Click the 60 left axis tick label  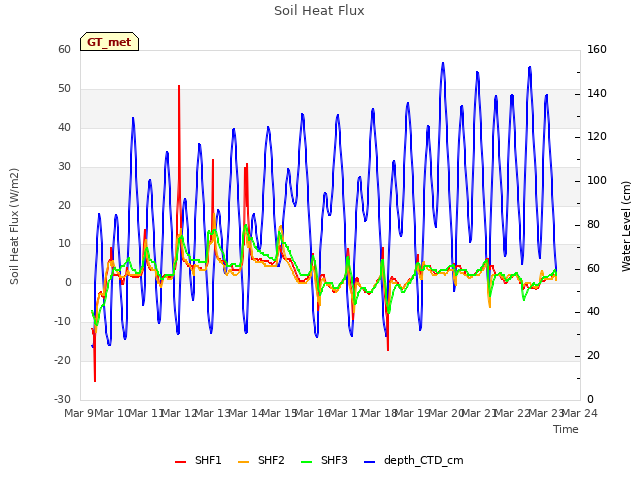[x=64, y=49]
